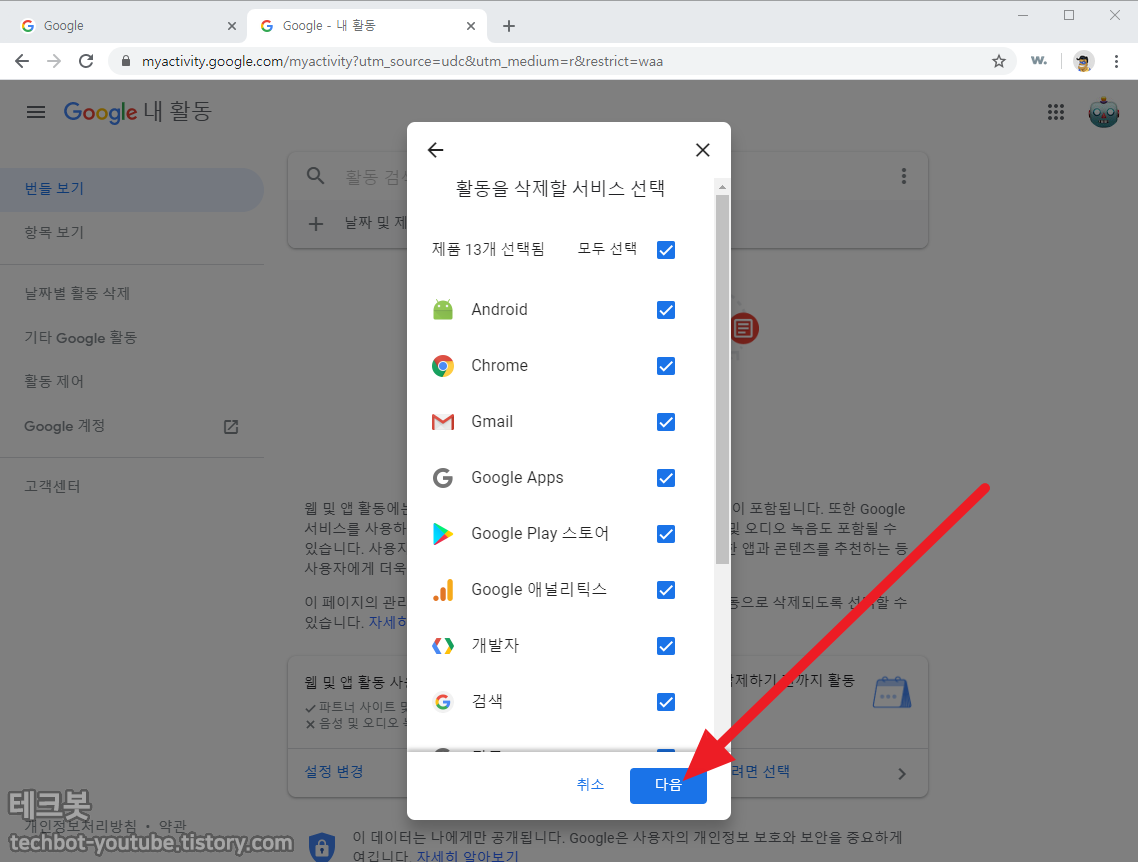Expand the chevron in the auto-delete card
The image size is (1138, 862).
(x=901, y=774)
